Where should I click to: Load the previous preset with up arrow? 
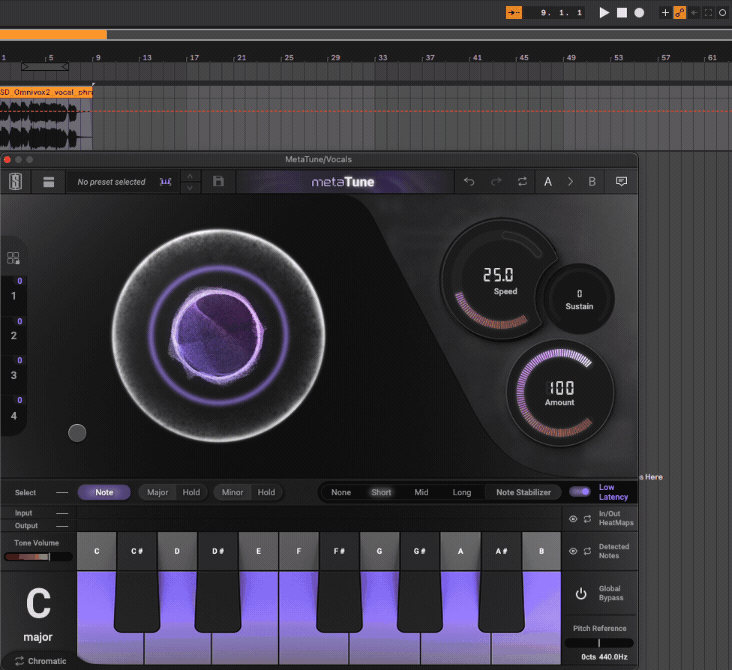pyautogui.click(x=190, y=176)
